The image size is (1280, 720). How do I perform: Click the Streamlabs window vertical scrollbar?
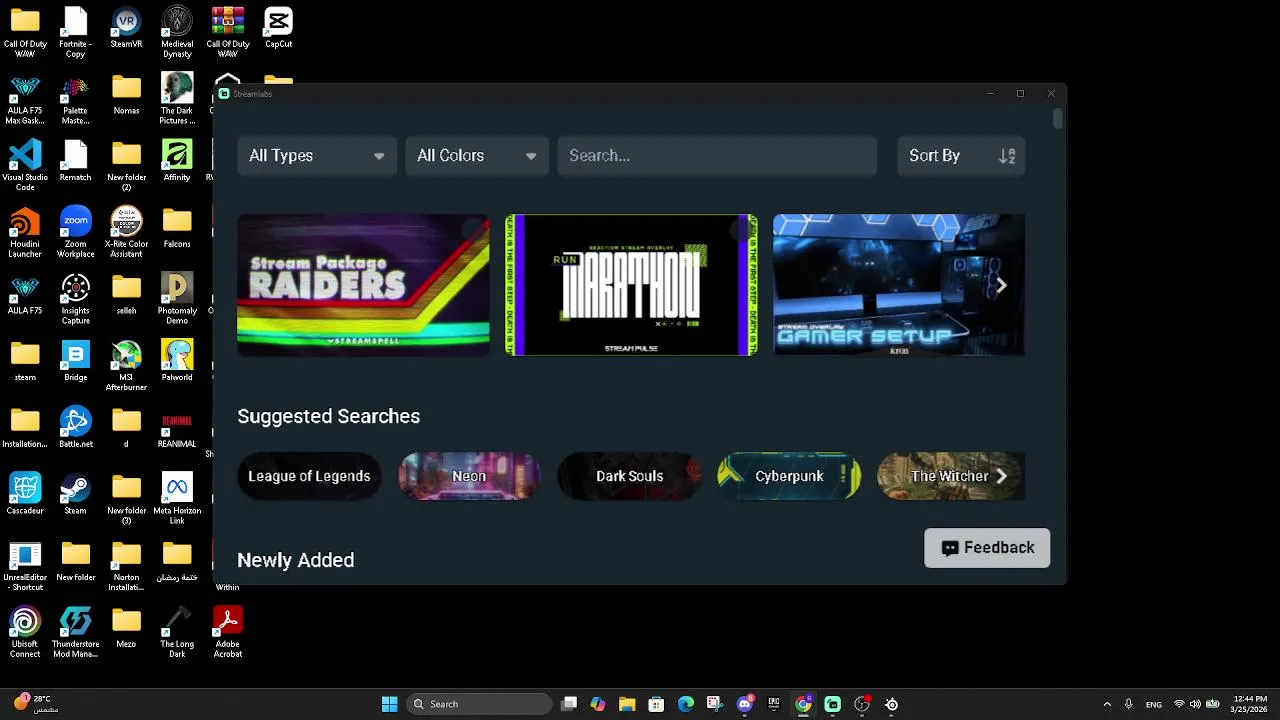(x=1058, y=119)
